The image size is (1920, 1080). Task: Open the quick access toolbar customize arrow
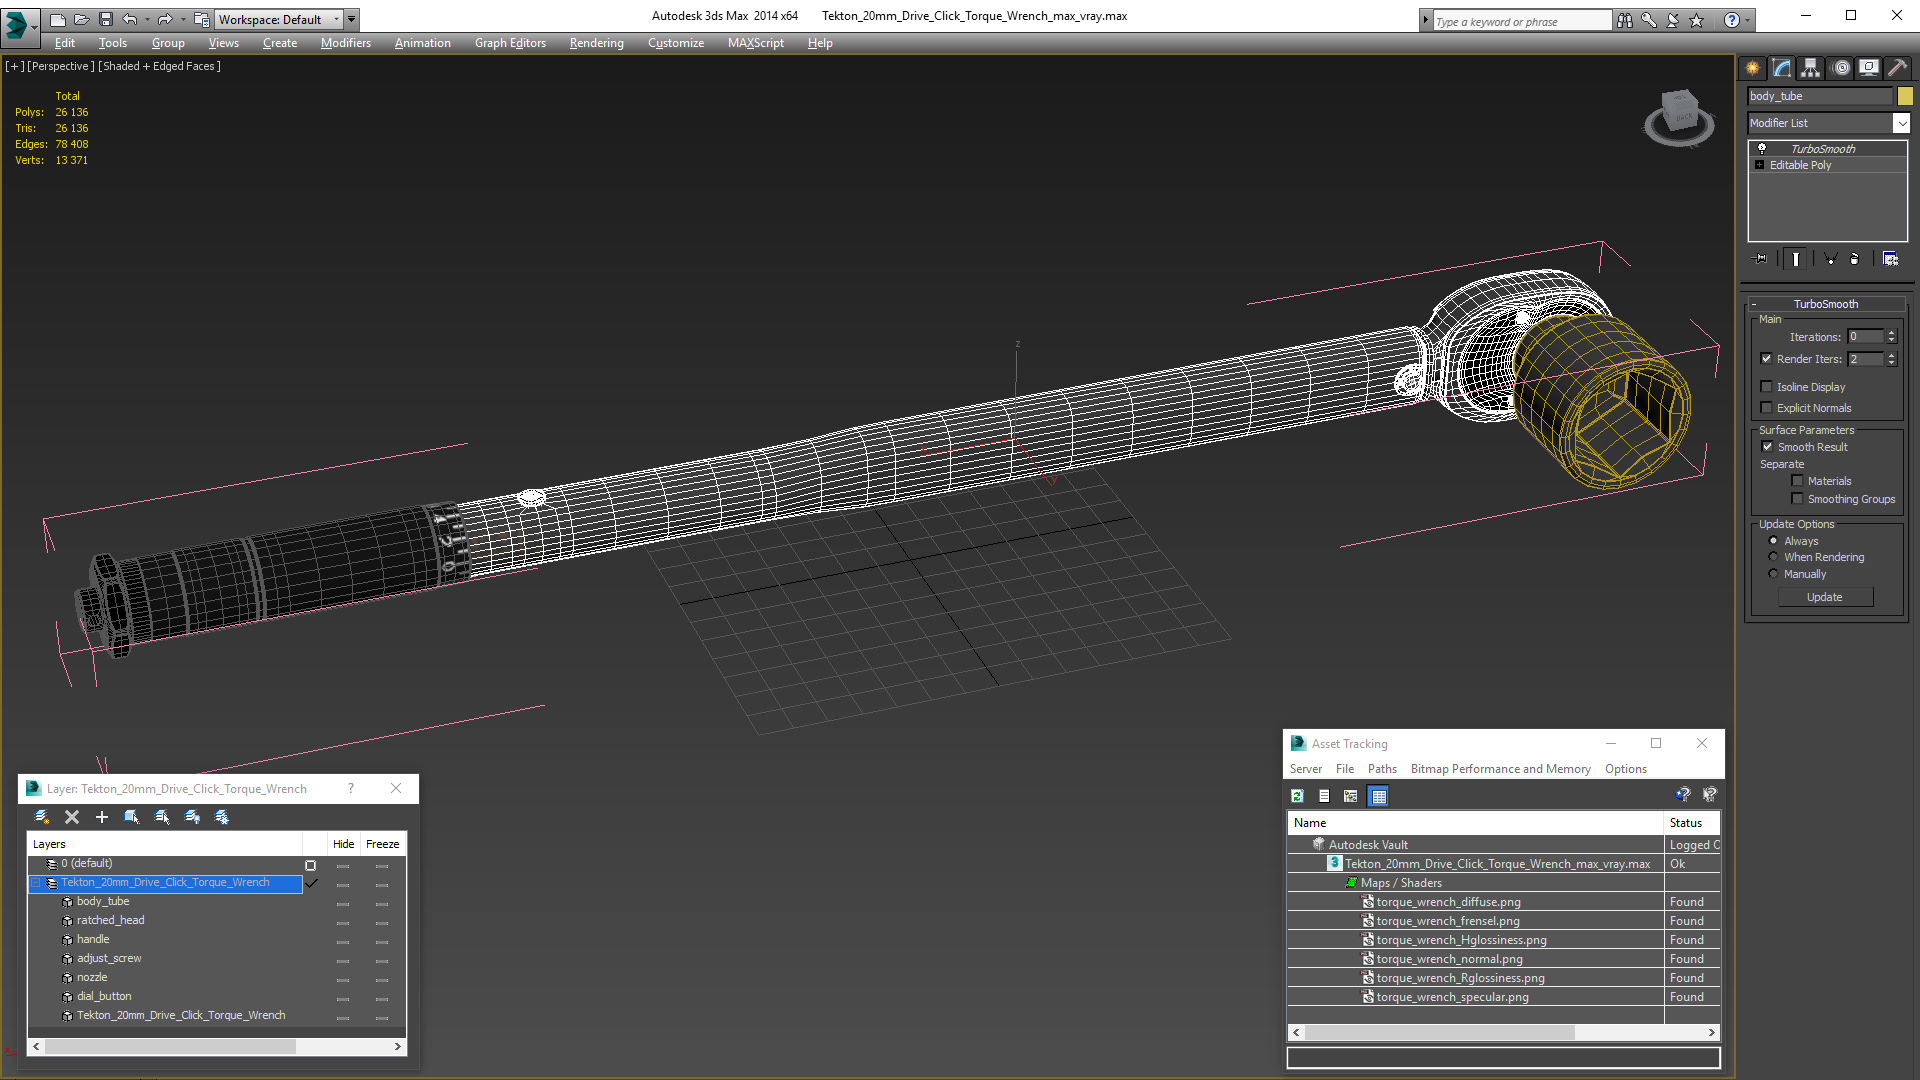click(351, 19)
